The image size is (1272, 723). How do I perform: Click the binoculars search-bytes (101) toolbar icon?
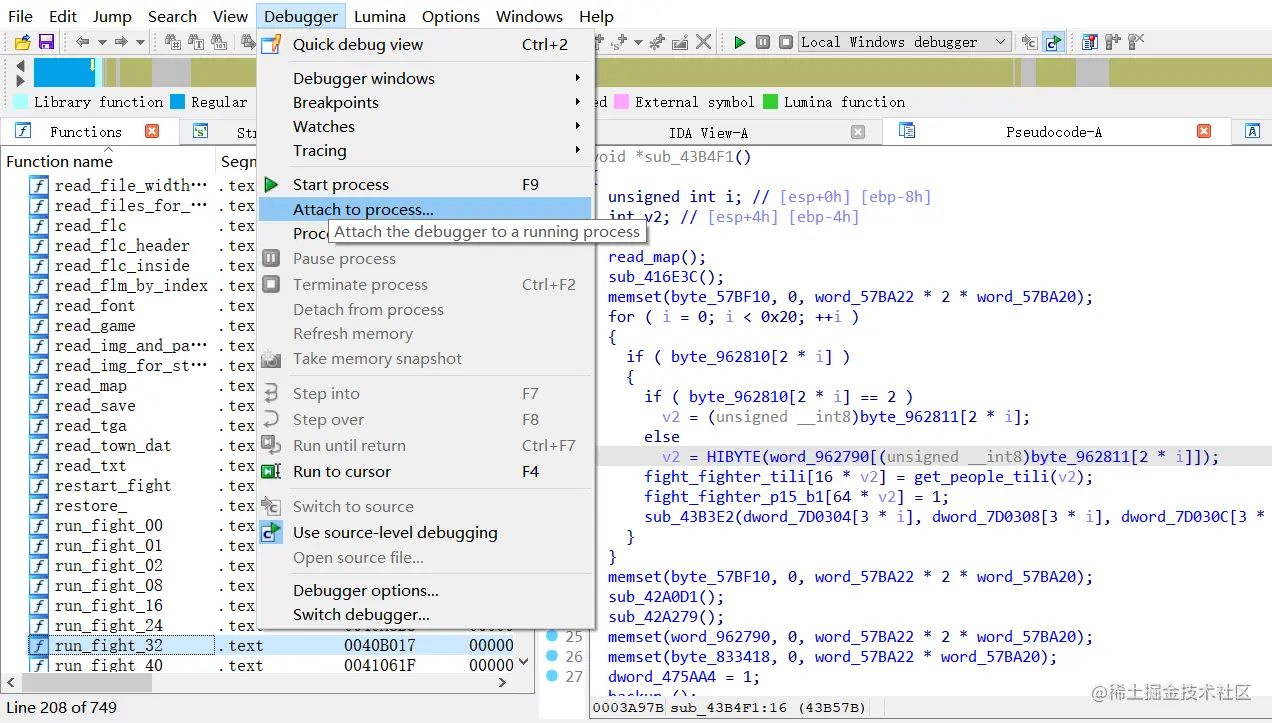pos(219,42)
